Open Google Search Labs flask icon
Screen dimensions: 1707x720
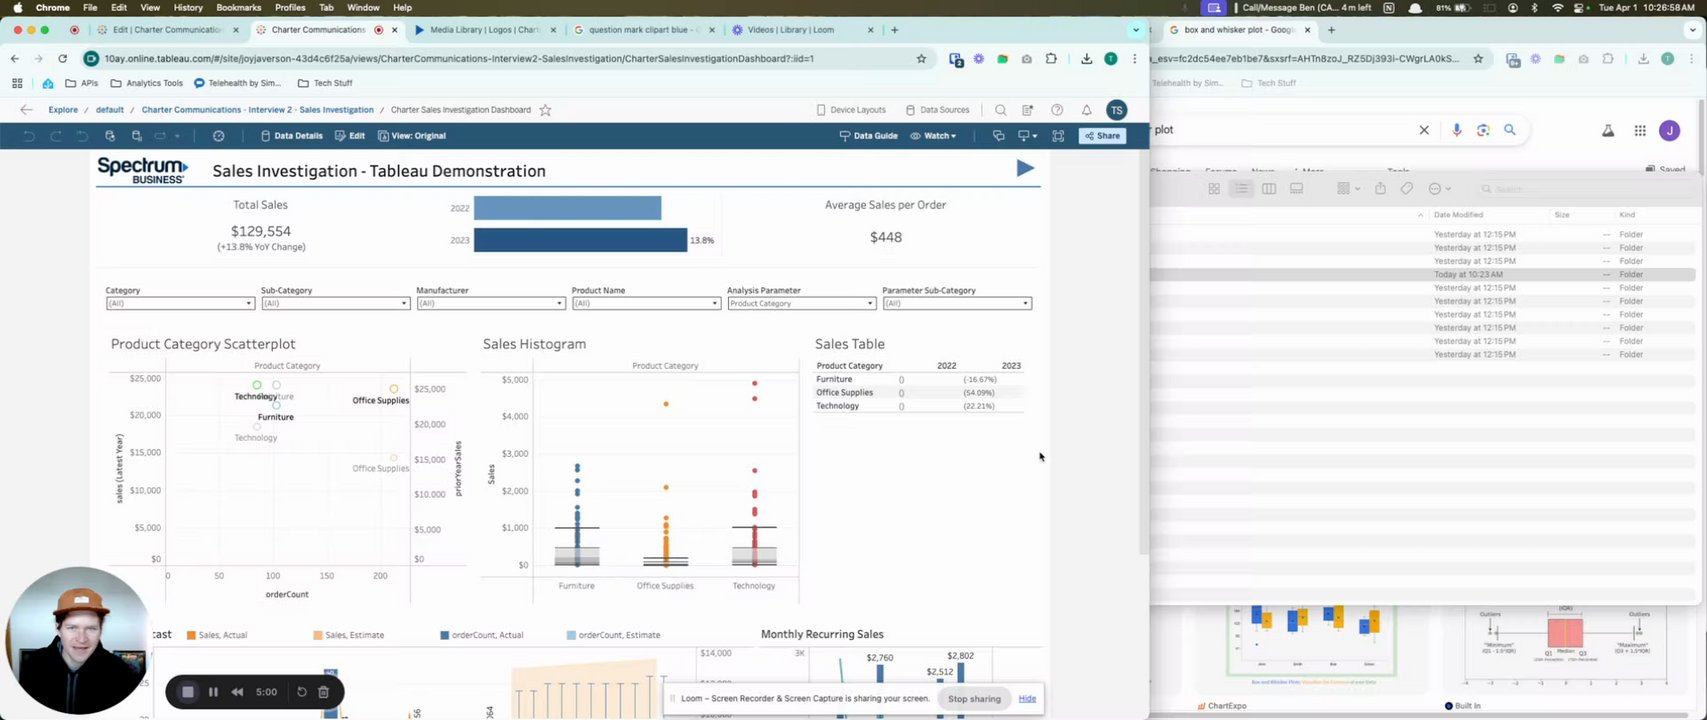tap(1608, 131)
